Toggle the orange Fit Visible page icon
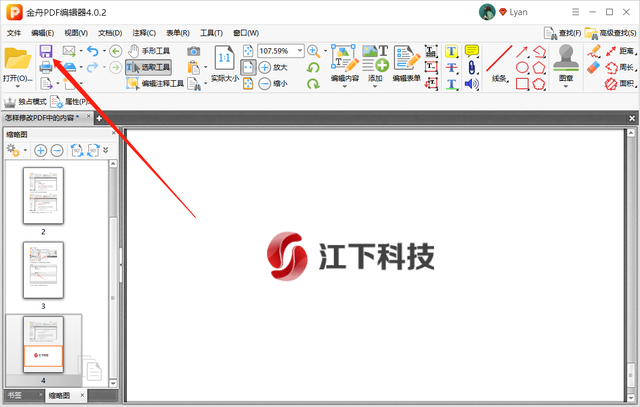The image size is (640, 407). pos(248,84)
